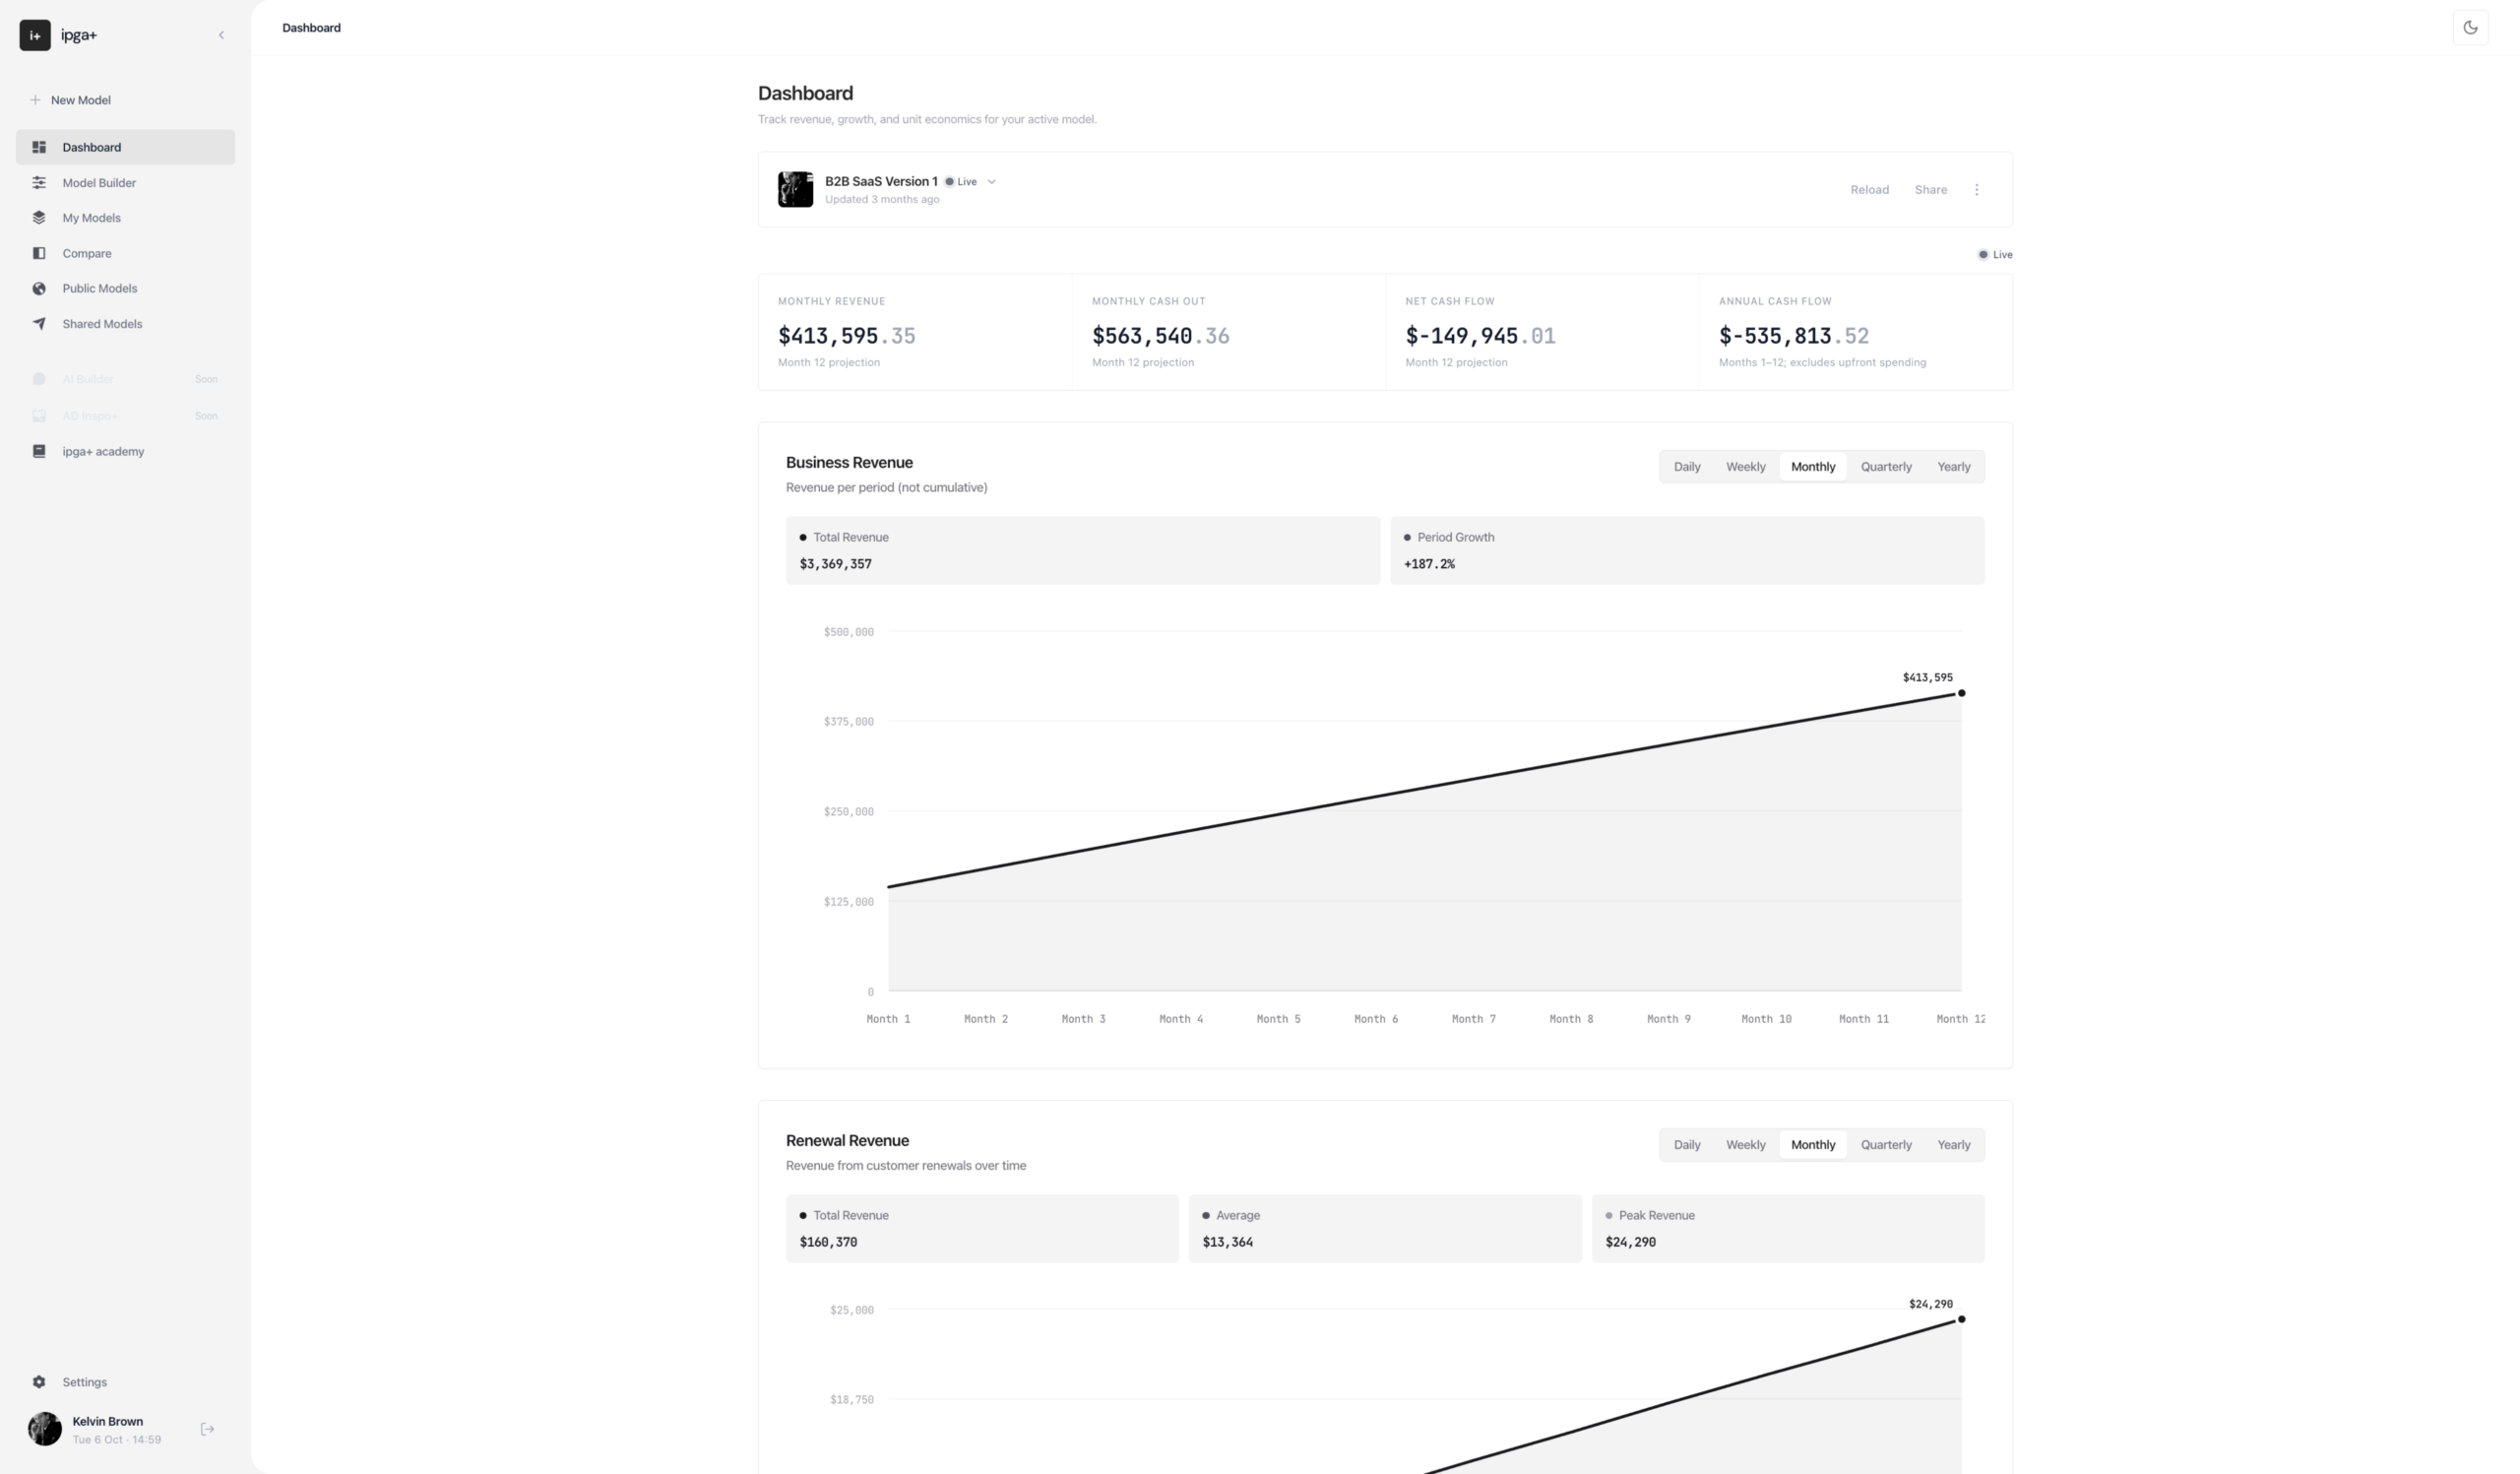
Task: Click the ipga+ academy book icon
Action: pyautogui.click(x=39, y=452)
